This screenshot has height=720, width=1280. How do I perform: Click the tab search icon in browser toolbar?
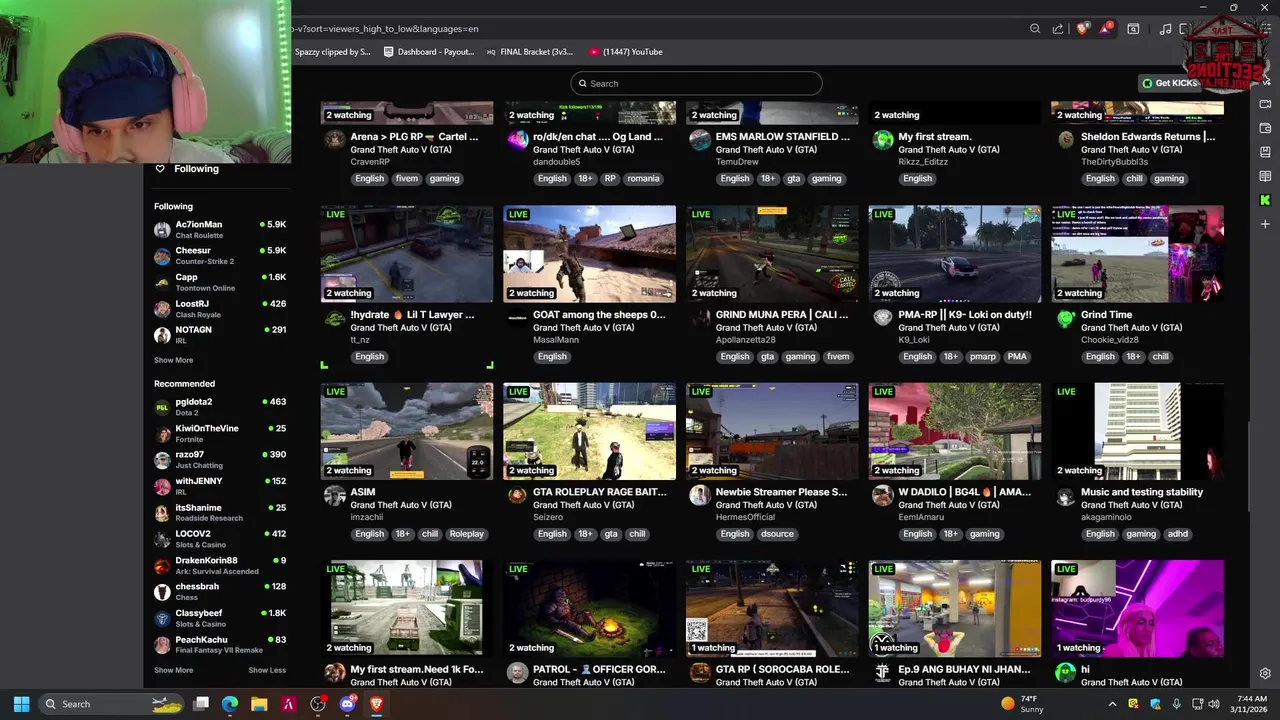[1133, 29]
